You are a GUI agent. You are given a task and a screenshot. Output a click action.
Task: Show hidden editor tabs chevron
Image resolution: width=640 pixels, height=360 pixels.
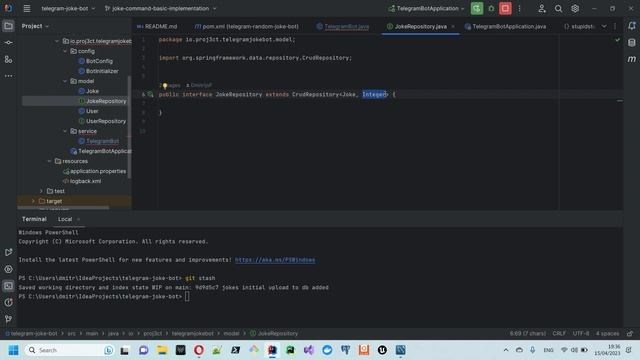point(604,26)
